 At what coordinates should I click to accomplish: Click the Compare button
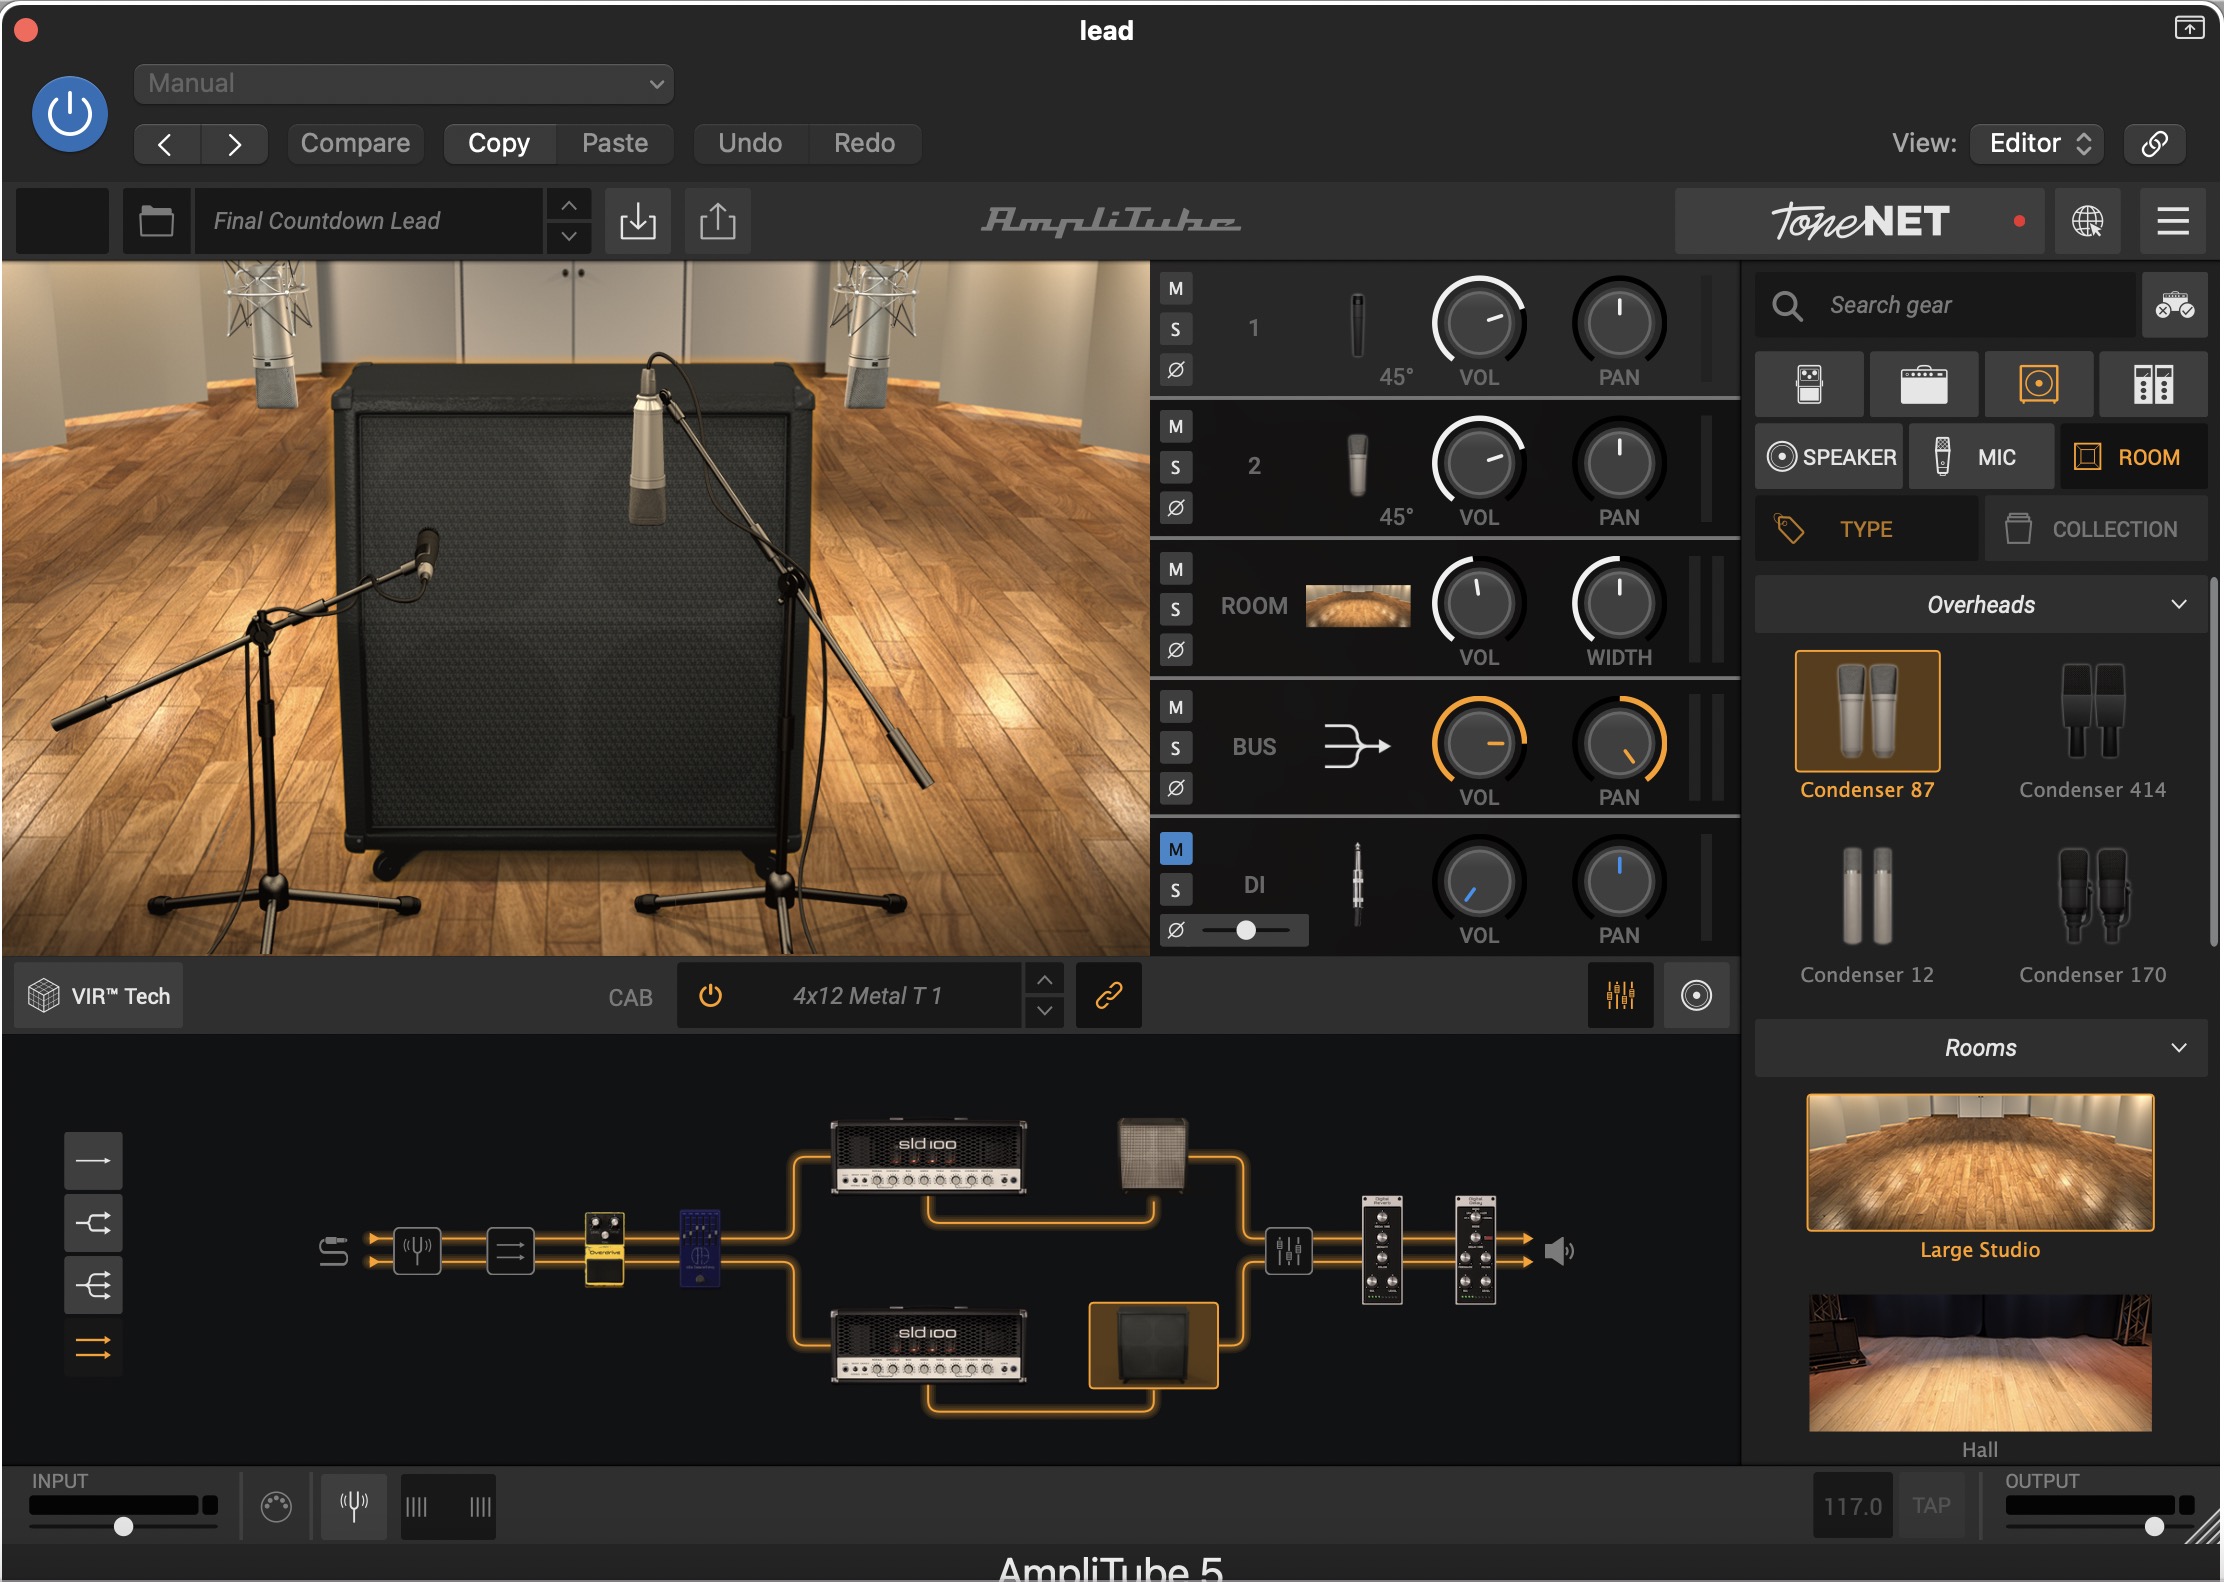355,143
